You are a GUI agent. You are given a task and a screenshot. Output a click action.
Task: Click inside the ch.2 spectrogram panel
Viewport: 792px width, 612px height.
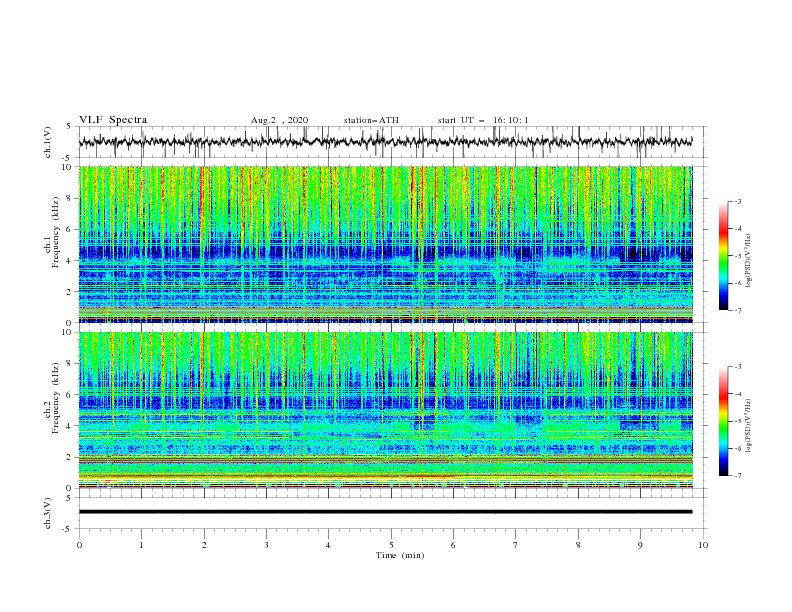385,410
